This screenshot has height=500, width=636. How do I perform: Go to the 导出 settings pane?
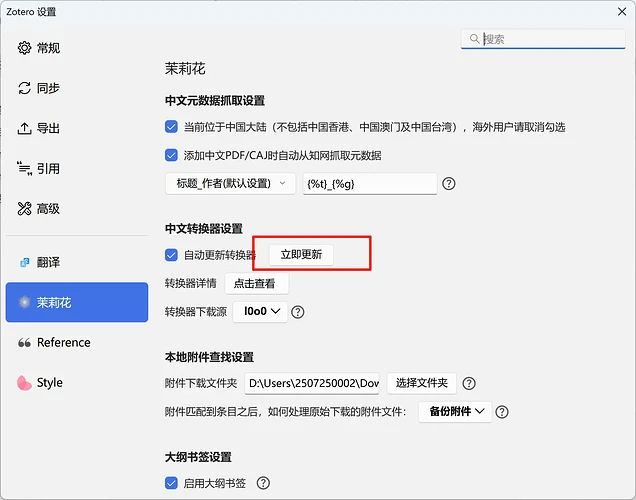(77, 128)
